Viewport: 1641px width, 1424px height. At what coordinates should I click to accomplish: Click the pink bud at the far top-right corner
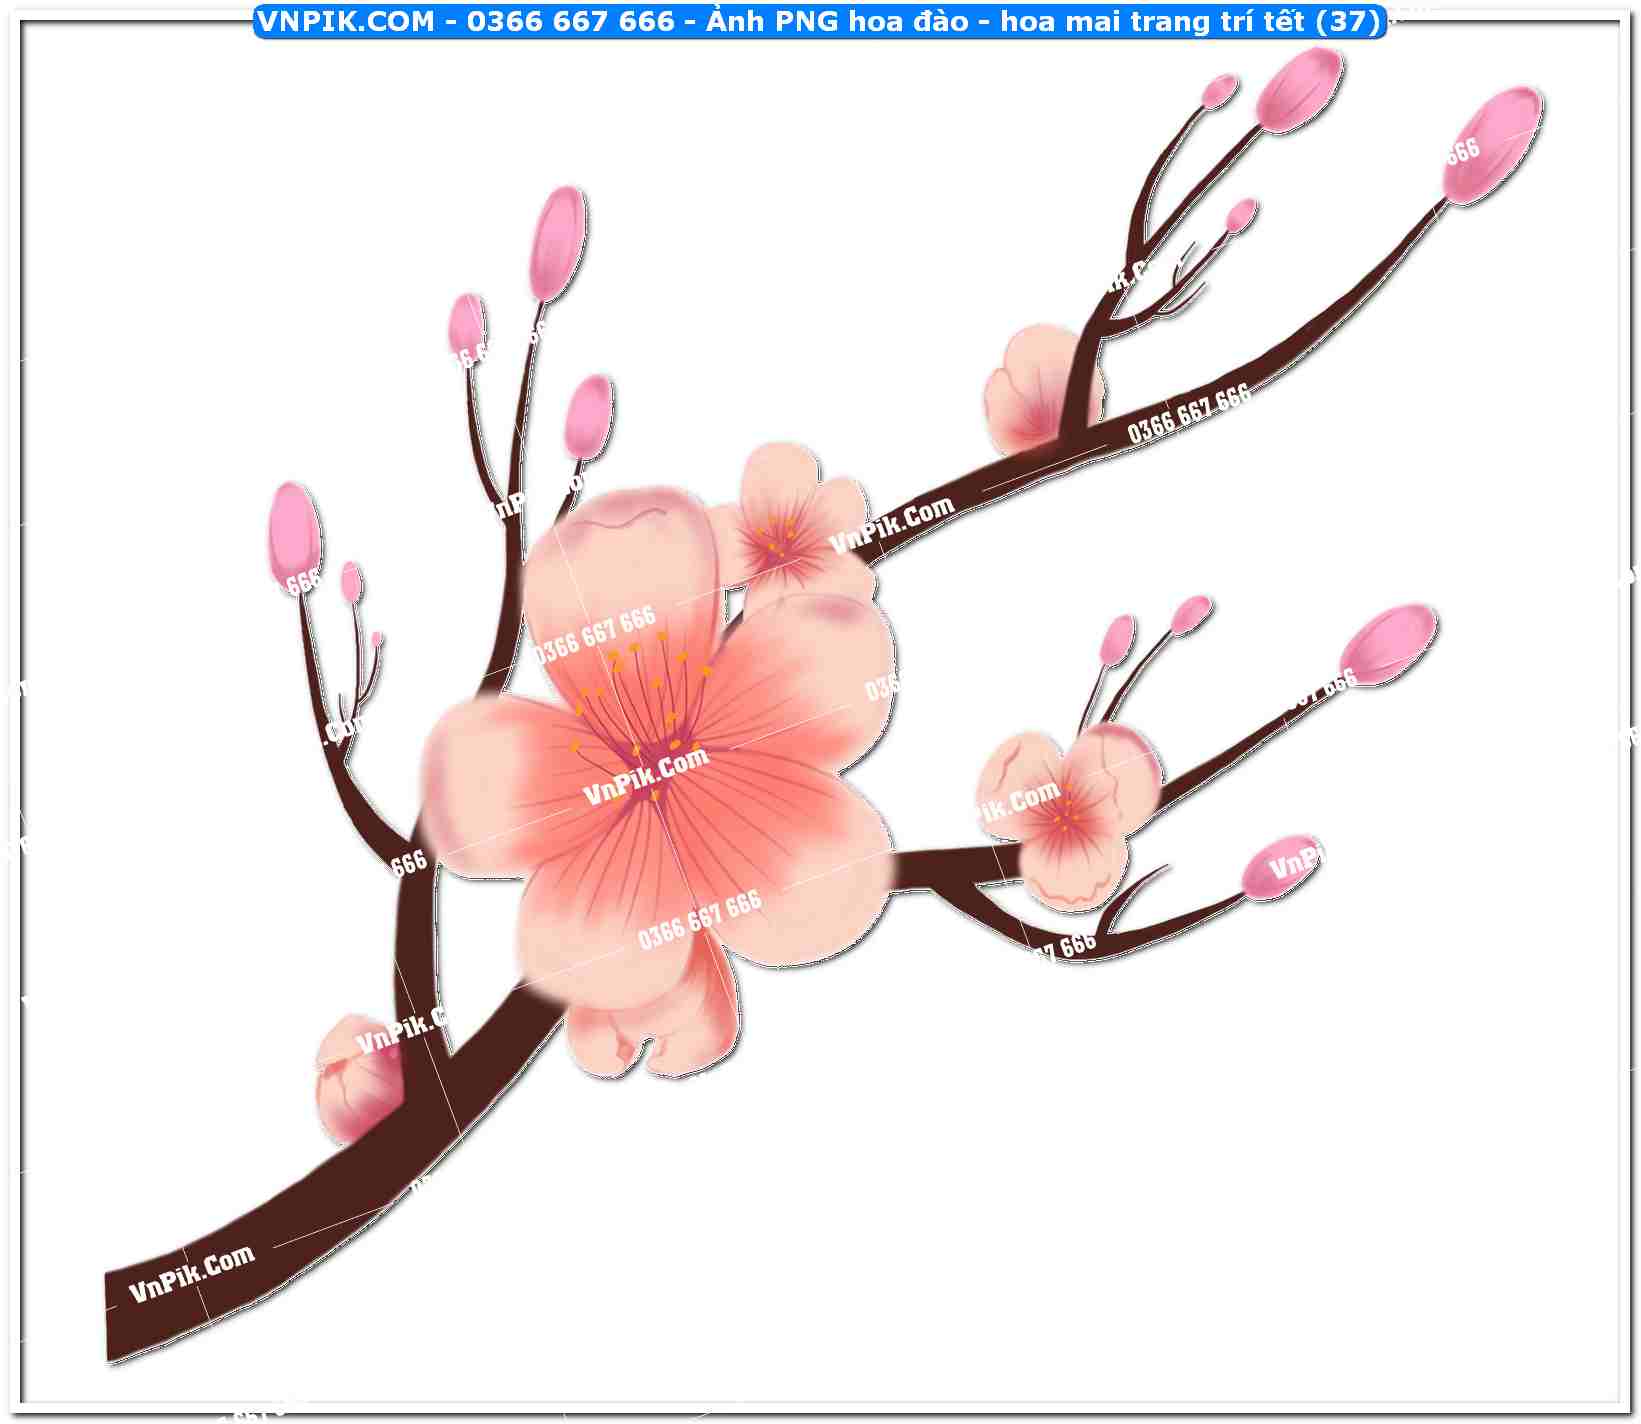1495,143
